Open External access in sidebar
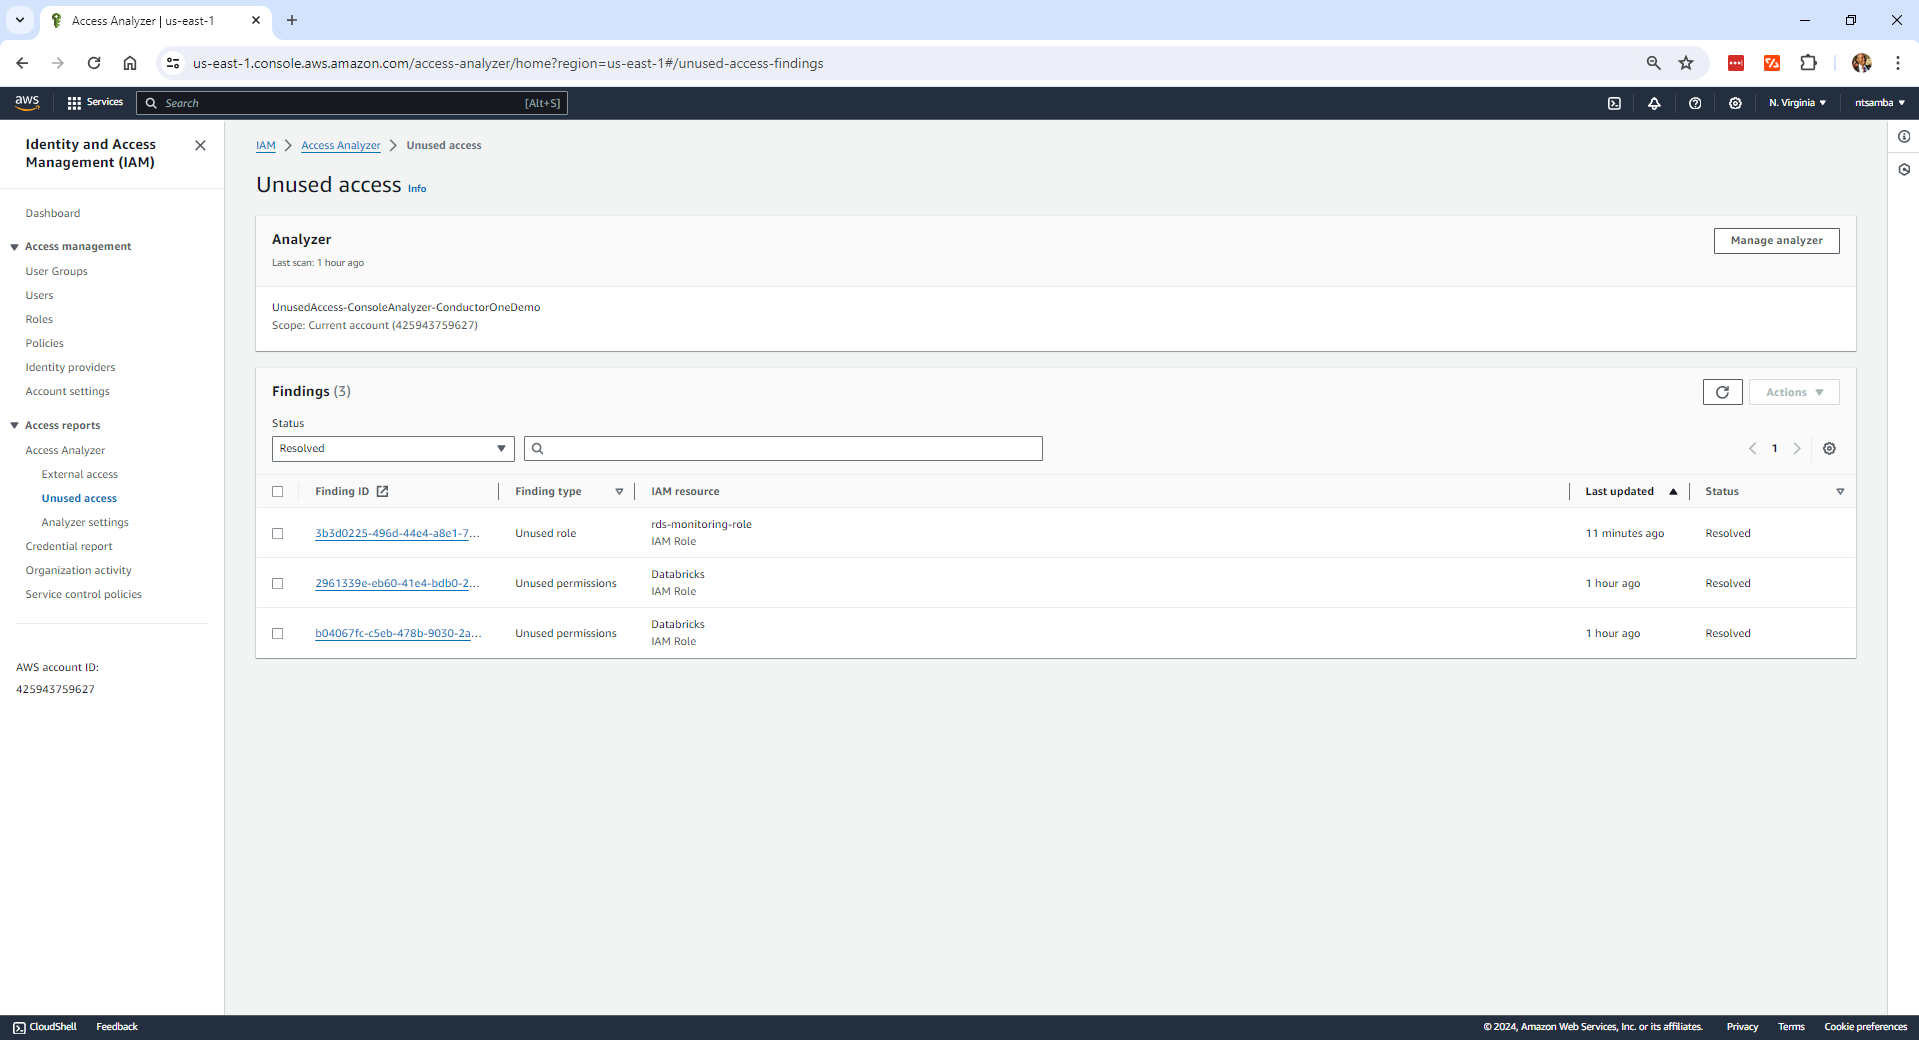1919x1040 pixels. click(x=80, y=475)
